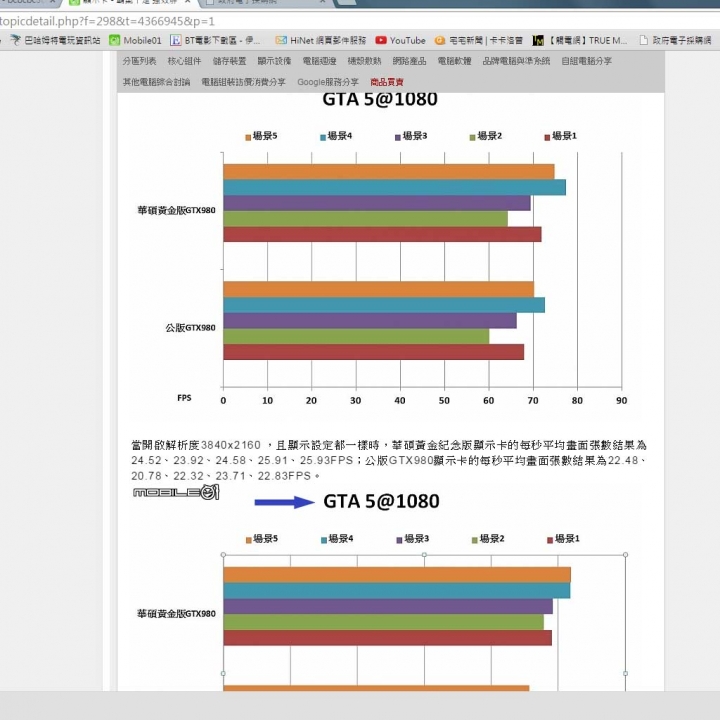Select the teal 場景4 bar of 華碩黃金版GTX980, upper chart
720x720 pixels.
(394, 187)
